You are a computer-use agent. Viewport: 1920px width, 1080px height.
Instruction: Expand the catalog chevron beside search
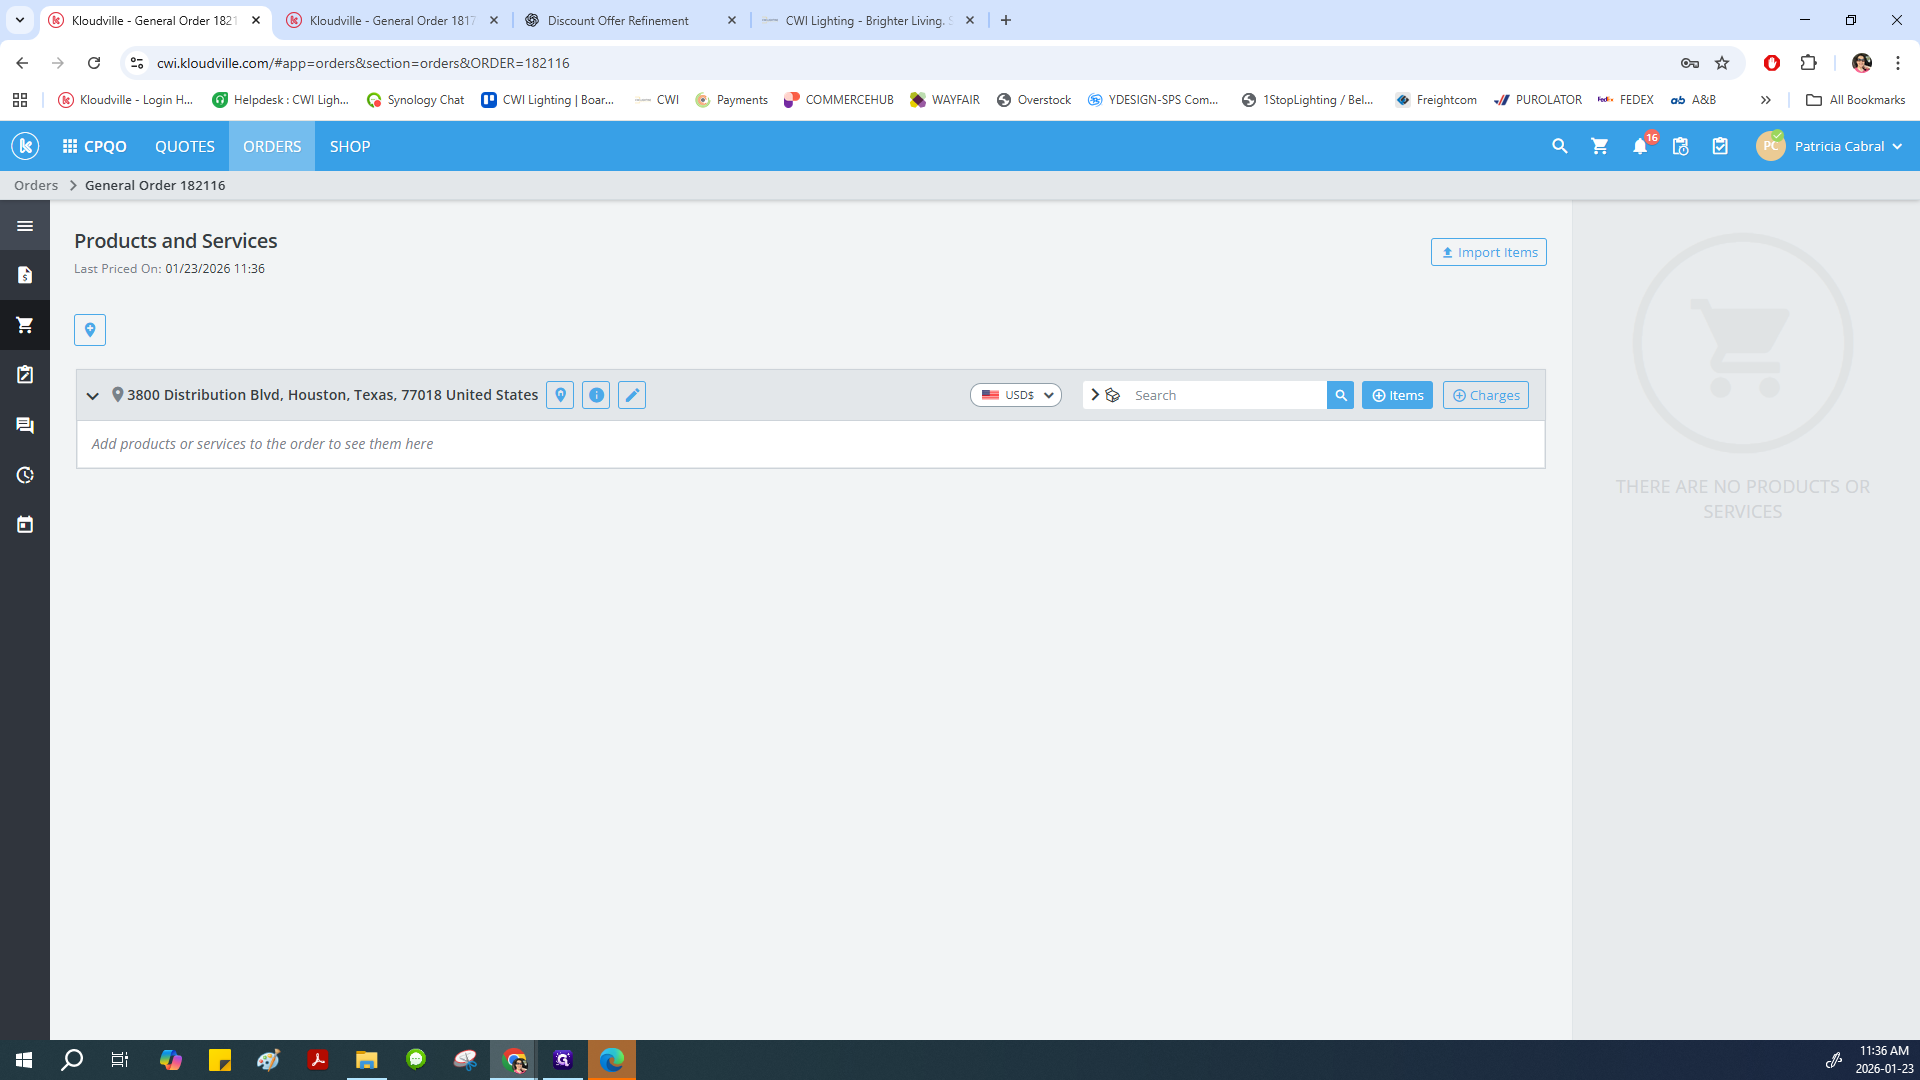tap(1095, 395)
